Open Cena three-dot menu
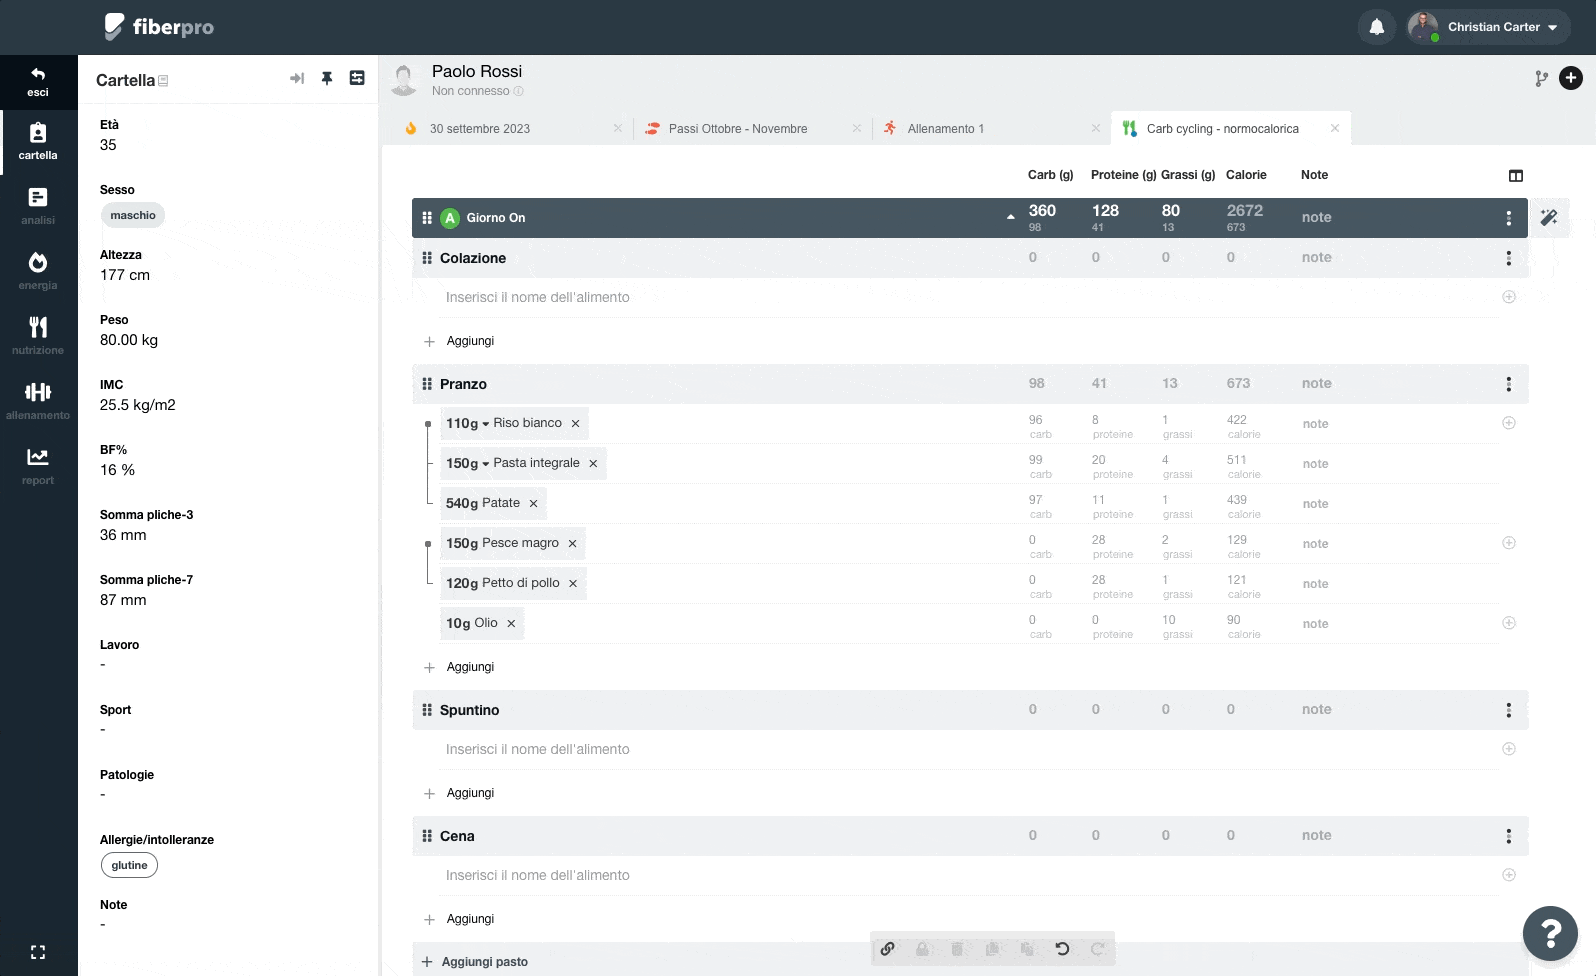Viewport: 1596px width, 976px height. pyautogui.click(x=1509, y=836)
